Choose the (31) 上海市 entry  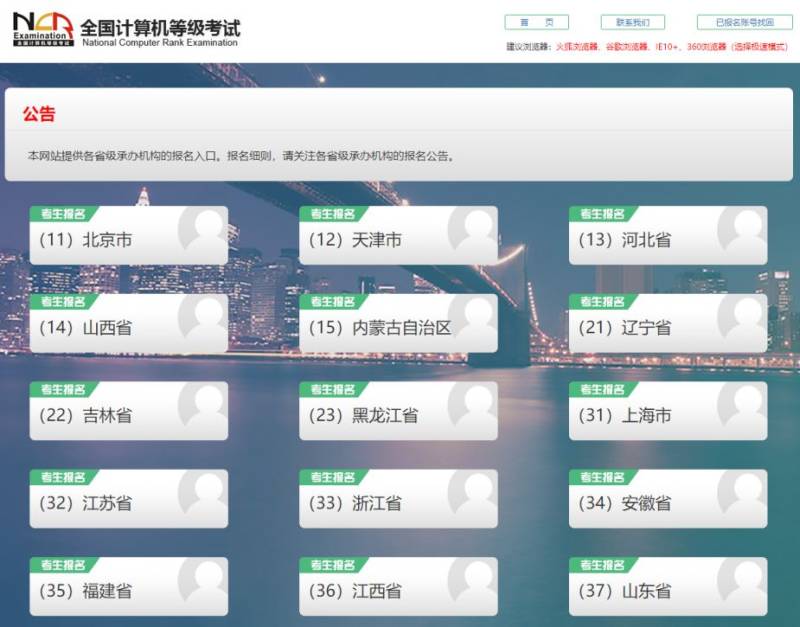point(668,411)
